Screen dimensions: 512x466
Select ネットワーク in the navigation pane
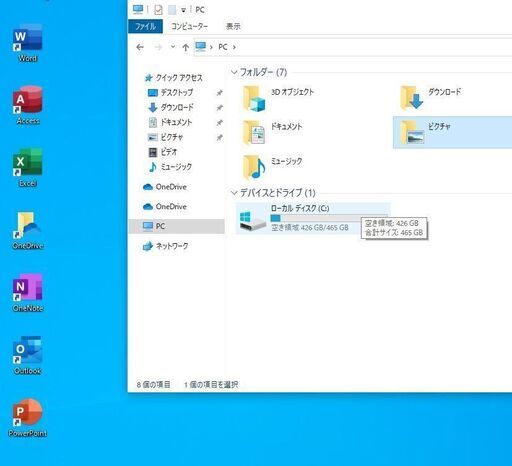(166, 246)
